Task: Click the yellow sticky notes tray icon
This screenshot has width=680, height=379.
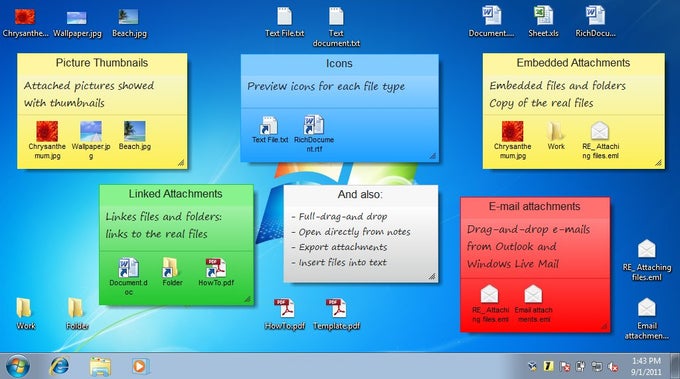Action: [548, 367]
